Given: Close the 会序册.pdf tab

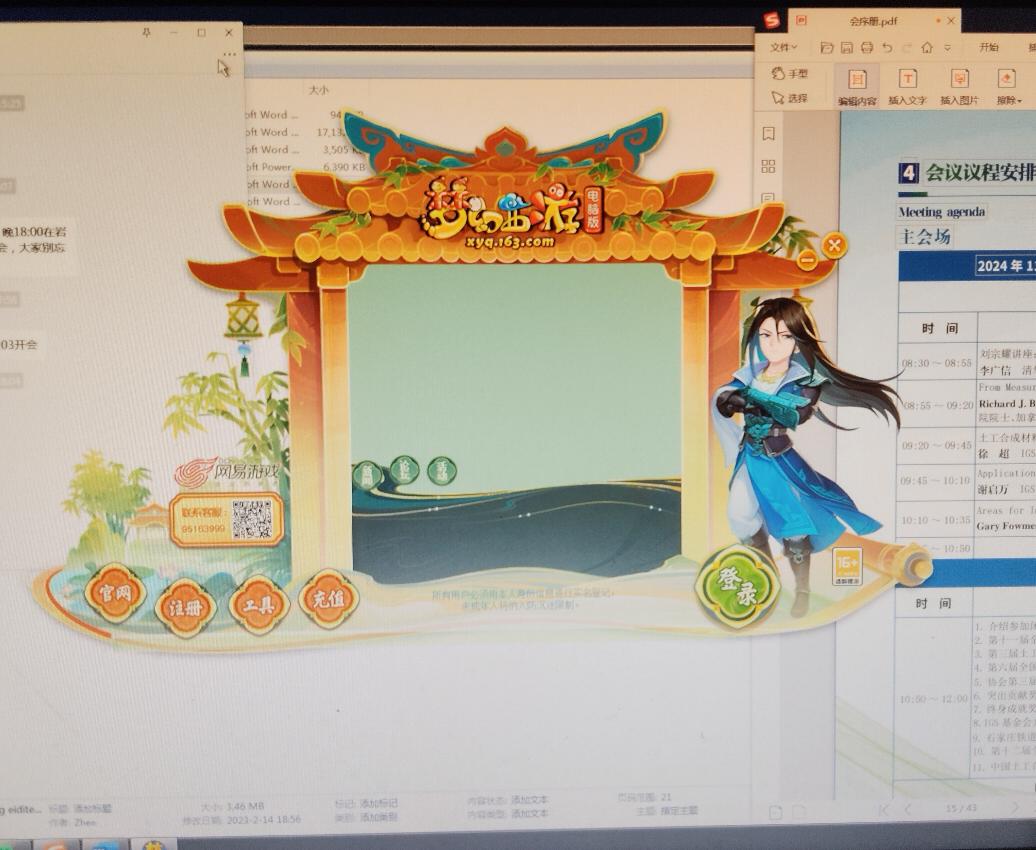Looking at the screenshot, I should (951, 21).
